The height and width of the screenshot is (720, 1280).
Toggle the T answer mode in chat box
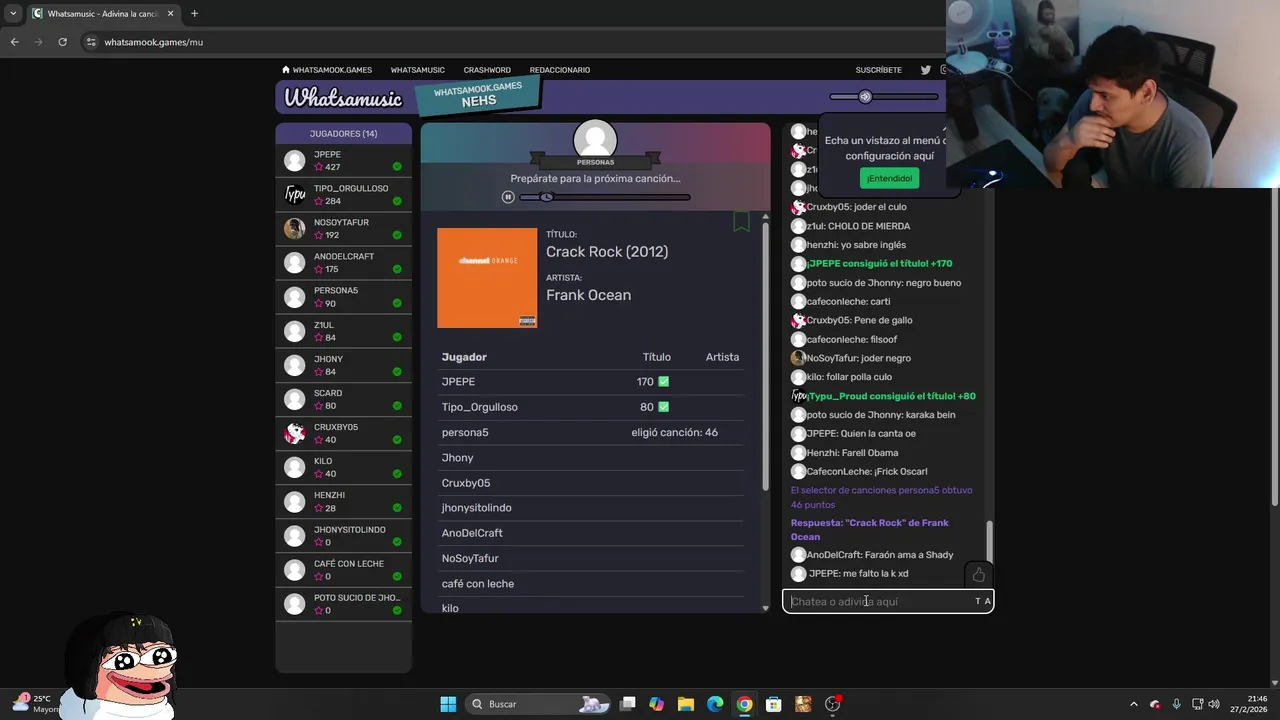click(x=978, y=601)
